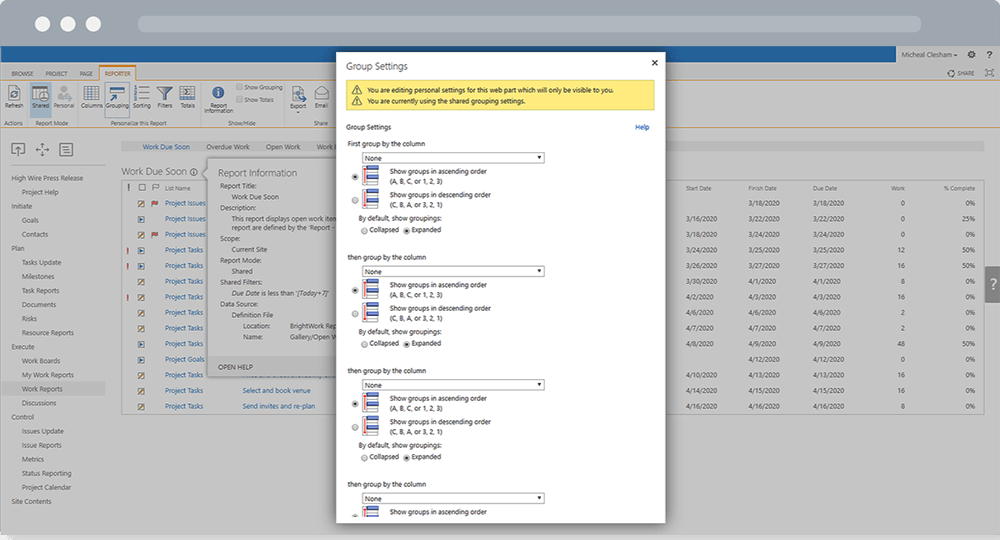Enable the Show Totals checkbox
Screen dimensions: 1000x540
pos(239,100)
